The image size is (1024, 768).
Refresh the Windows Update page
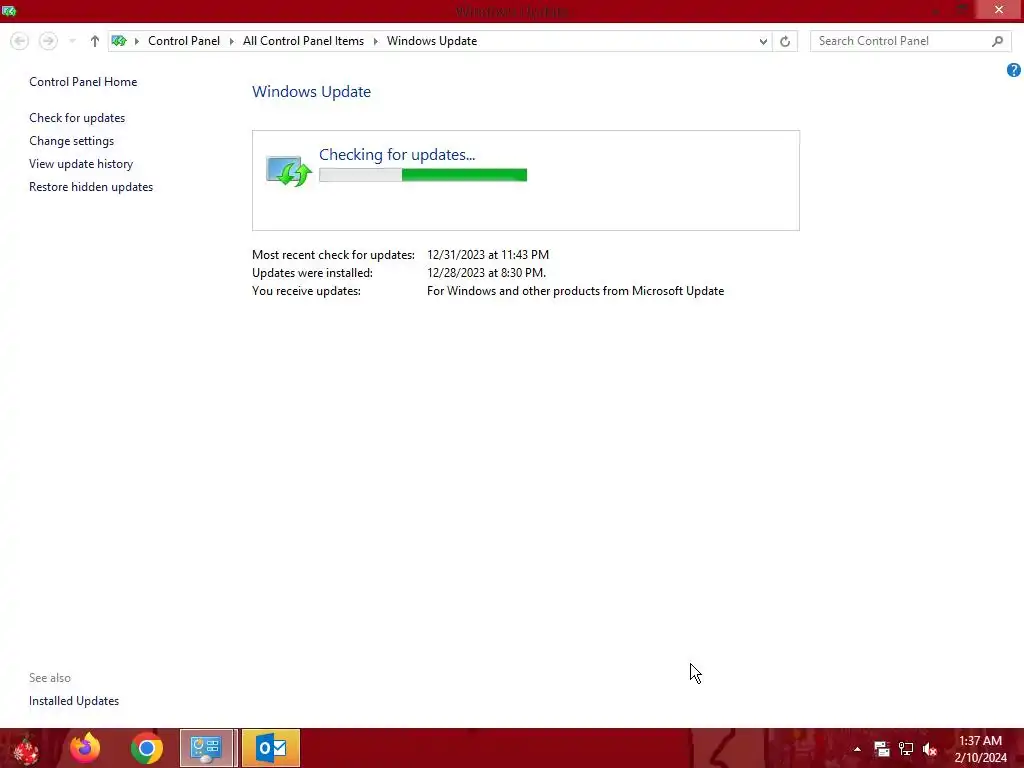(785, 41)
